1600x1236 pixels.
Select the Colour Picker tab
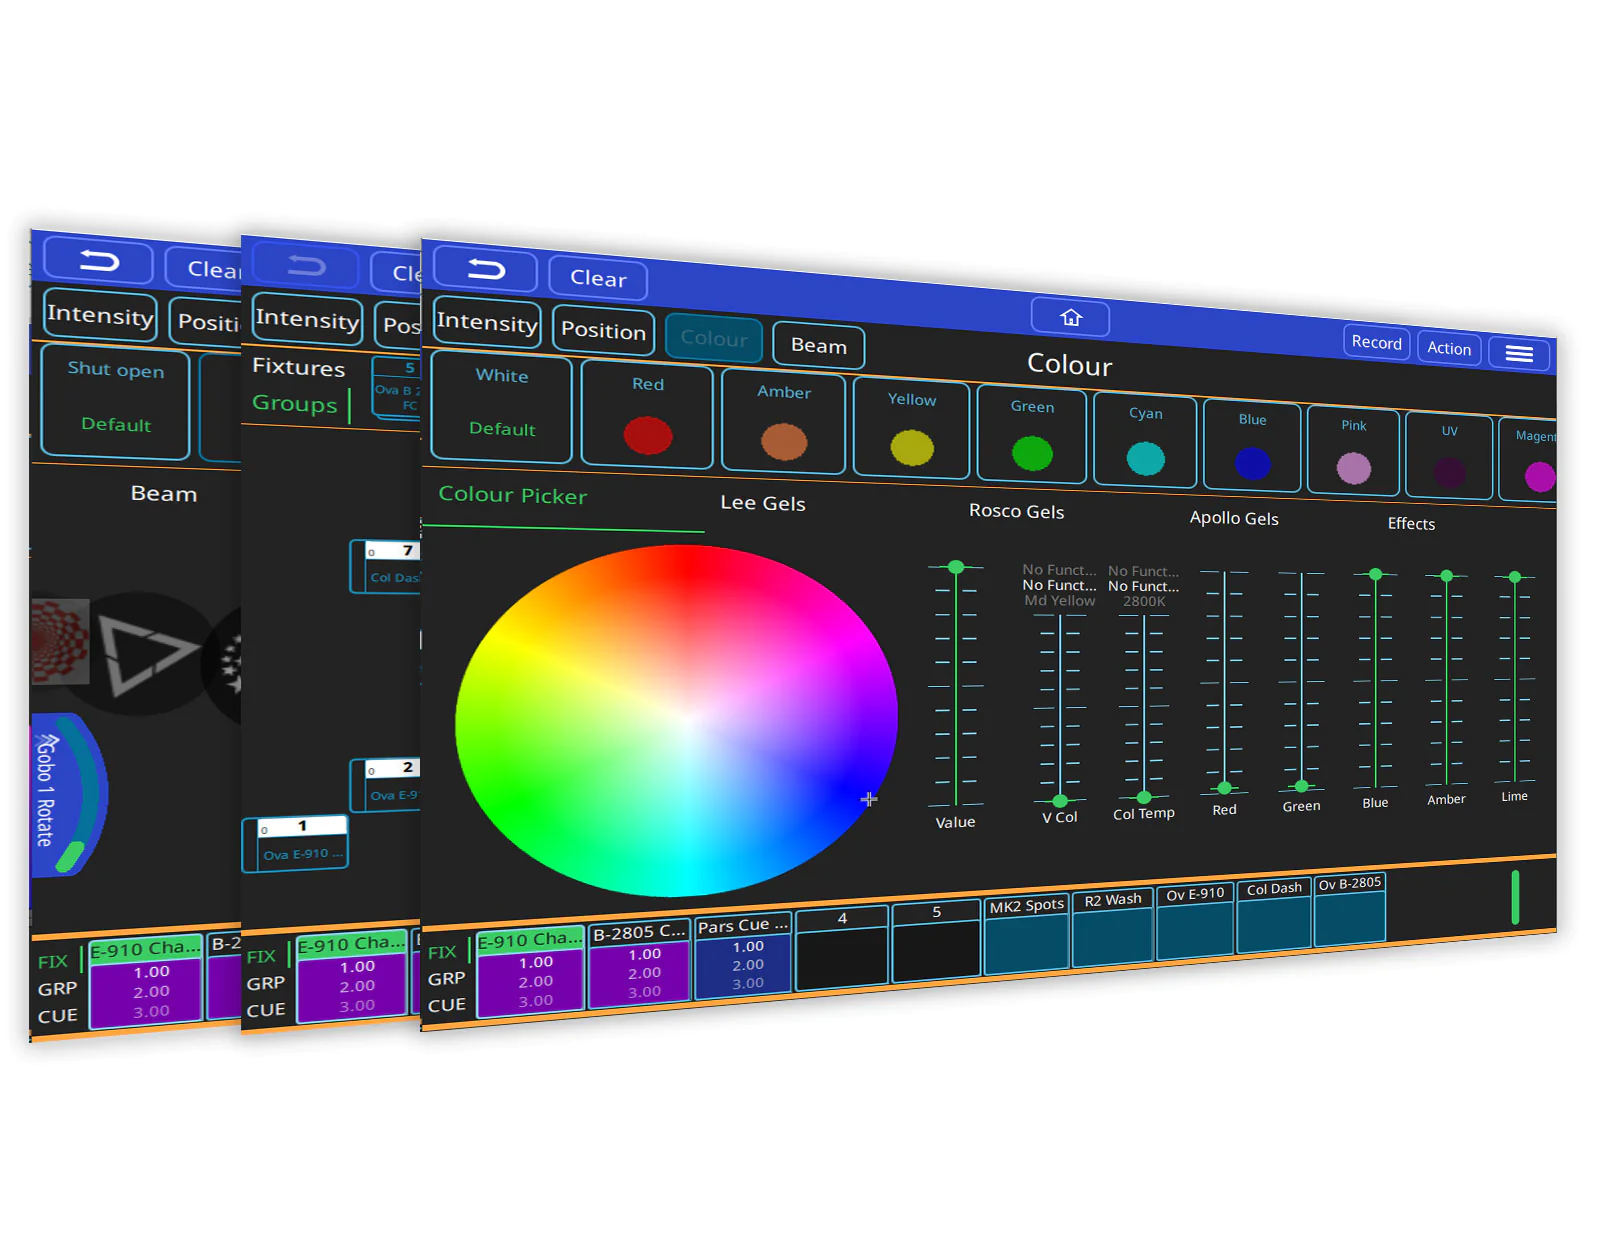tap(513, 495)
